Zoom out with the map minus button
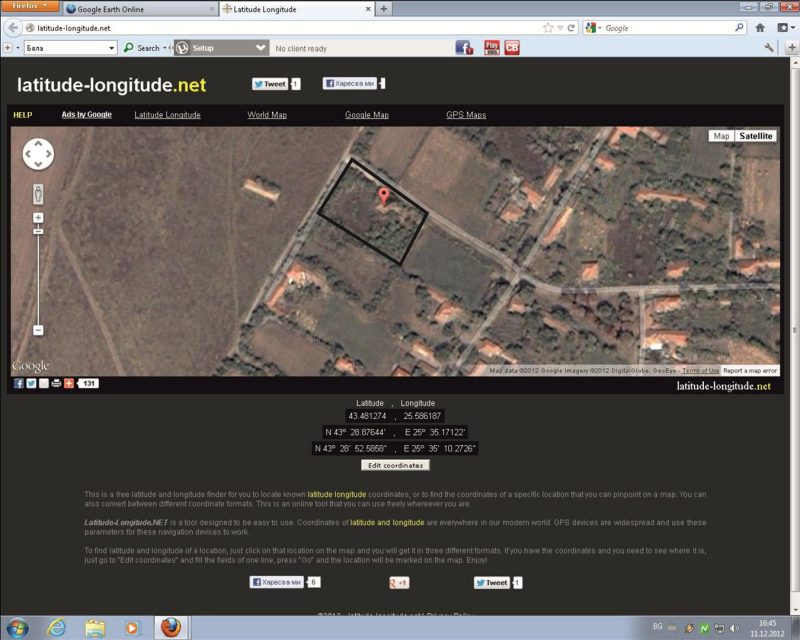The width and height of the screenshot is (800, 640). tap(38, 330)
